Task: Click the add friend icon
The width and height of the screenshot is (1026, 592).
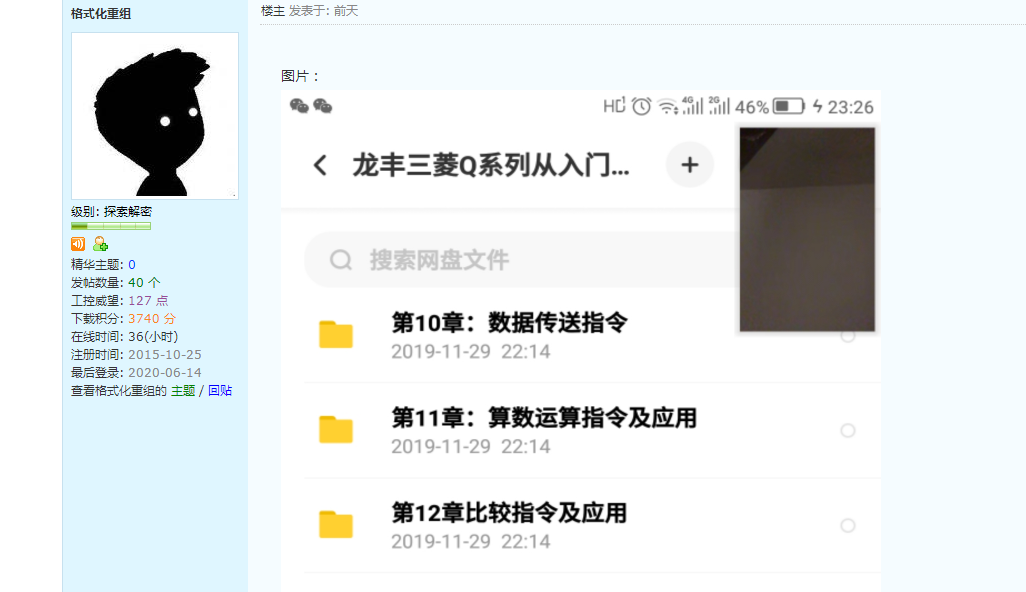Action: point(100,244)
